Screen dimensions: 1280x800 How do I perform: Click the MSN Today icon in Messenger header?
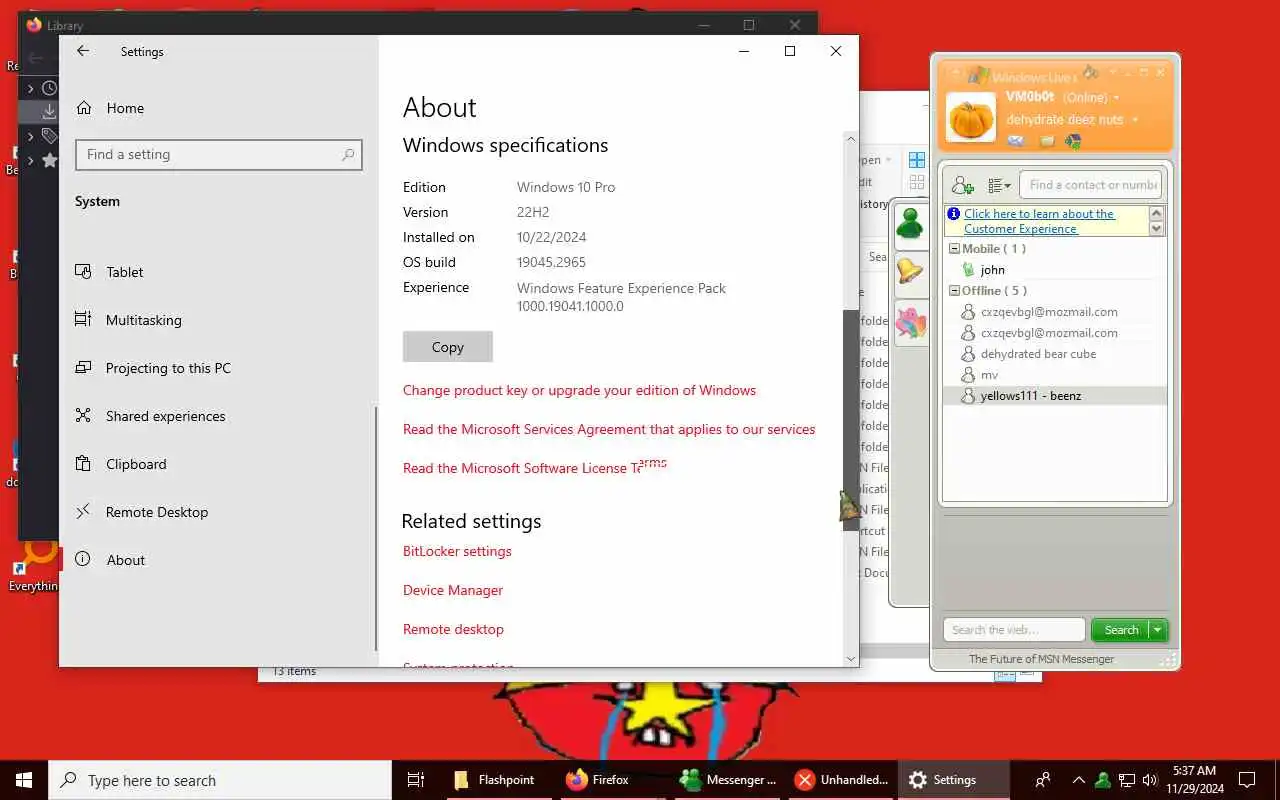click(x=1073, y=141)
